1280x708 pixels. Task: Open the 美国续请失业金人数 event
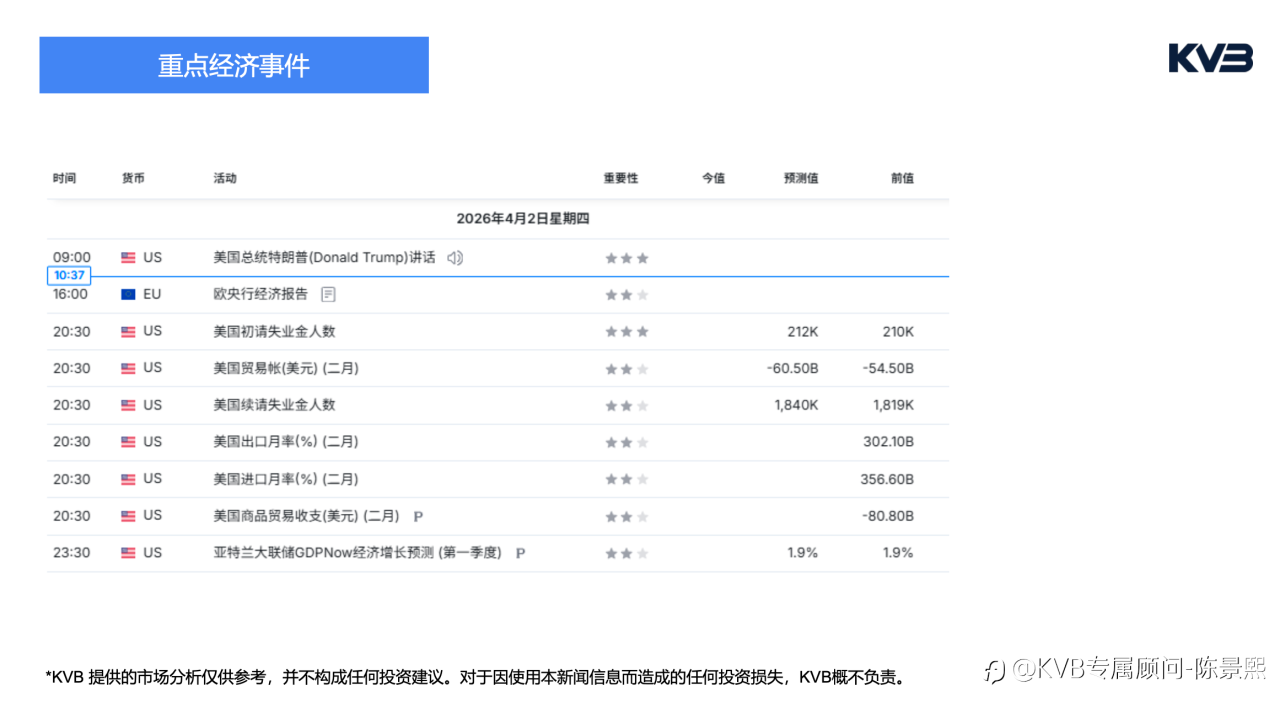[274, 405]
